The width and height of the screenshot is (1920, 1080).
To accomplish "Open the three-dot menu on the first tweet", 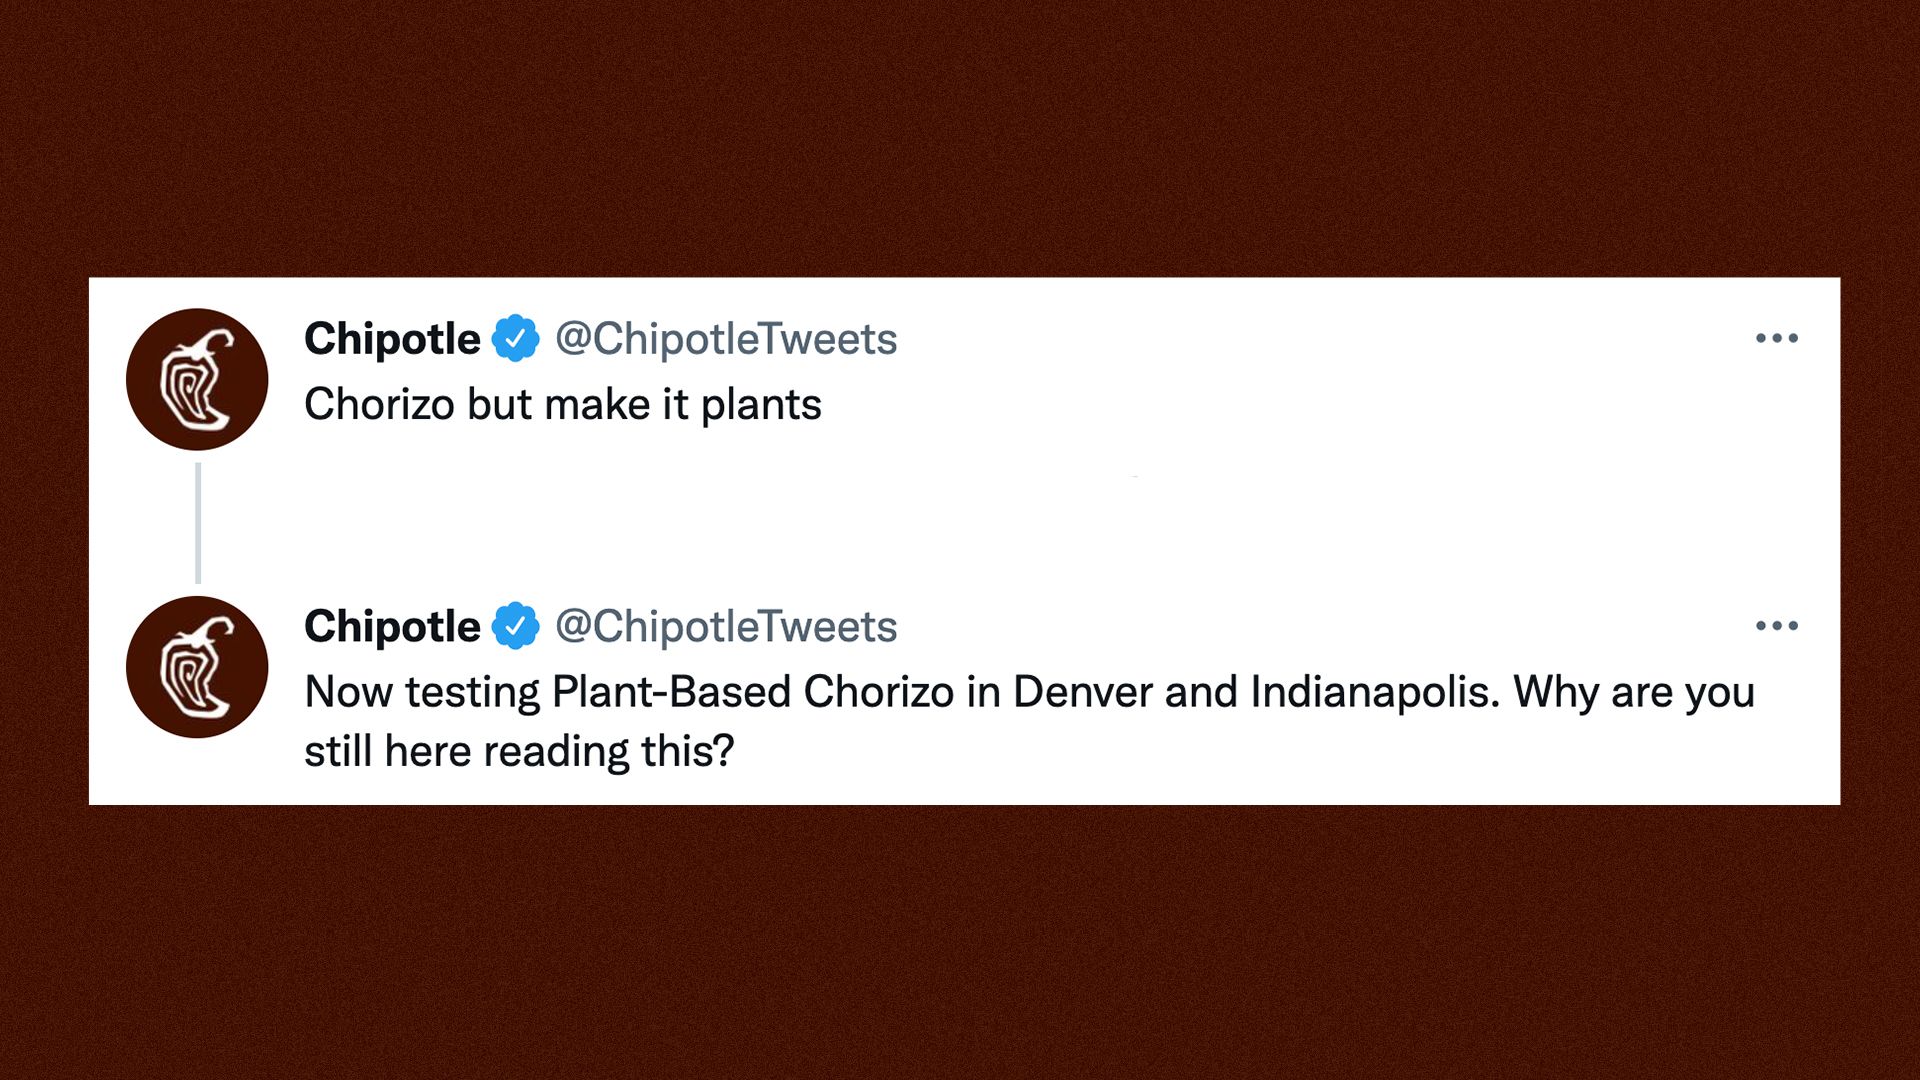I will (x=1776, y=339).
